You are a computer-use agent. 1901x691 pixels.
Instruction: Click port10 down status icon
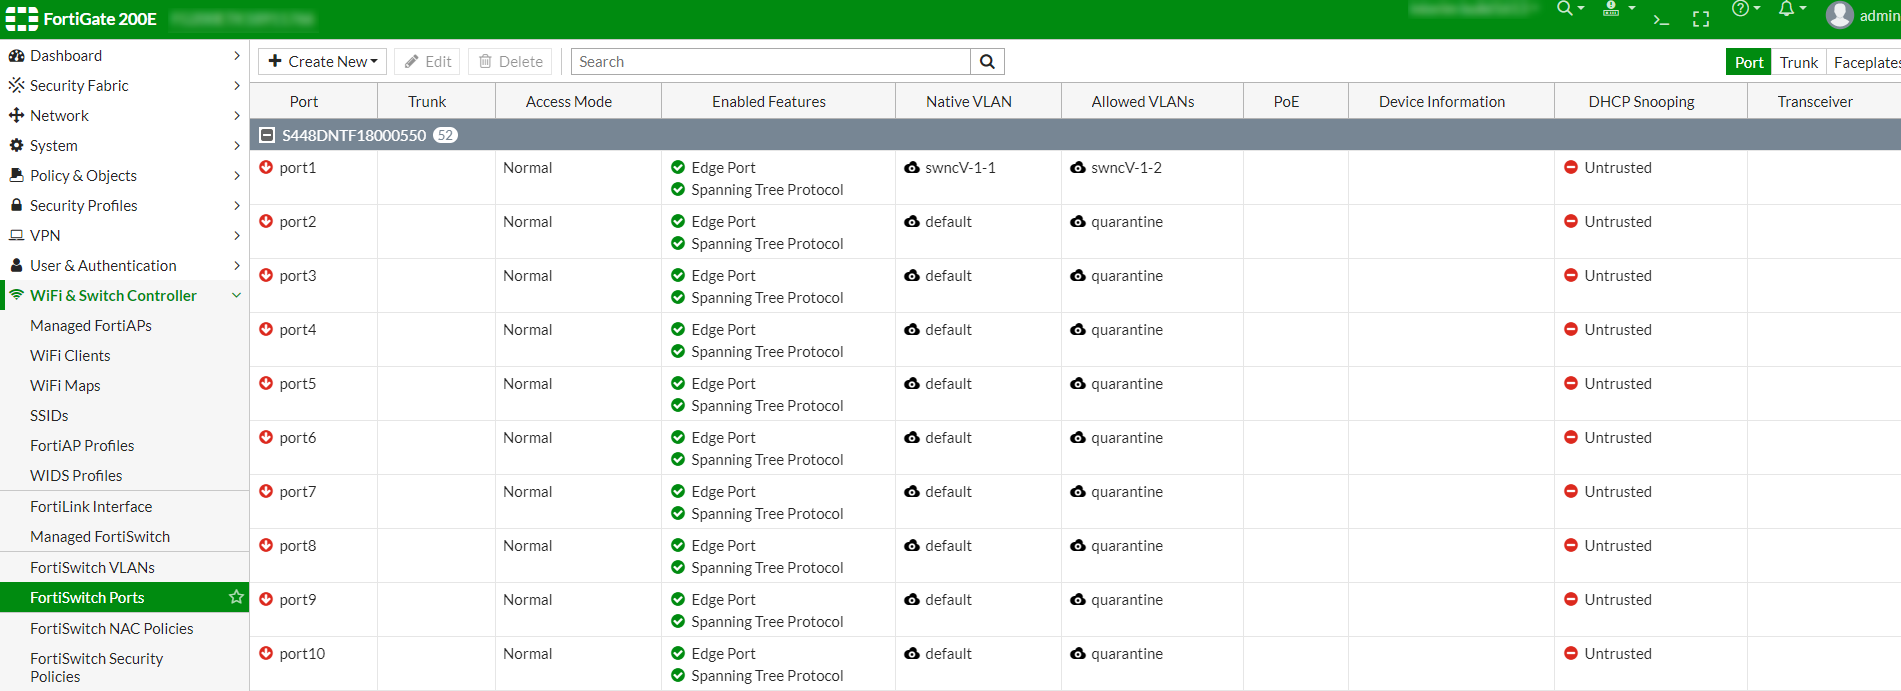click(x=266, y=653)
